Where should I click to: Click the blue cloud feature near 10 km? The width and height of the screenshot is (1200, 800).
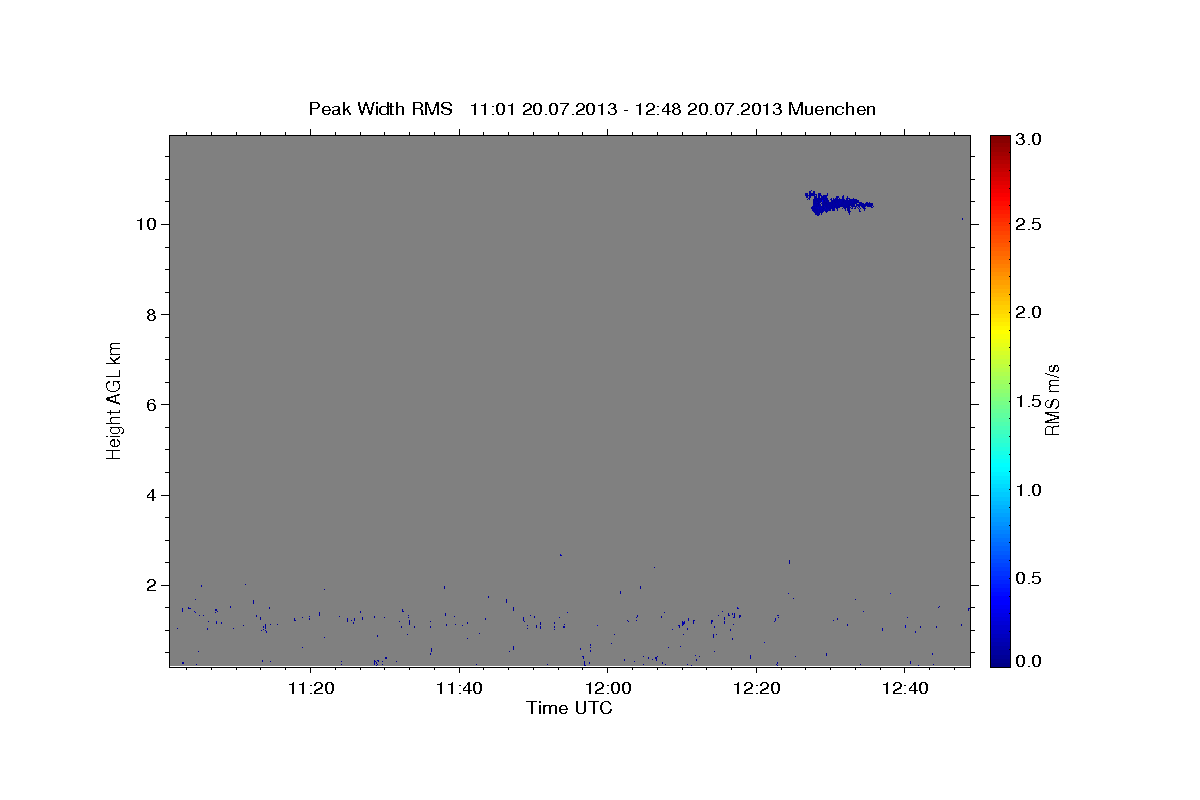(x=838, y=203)
